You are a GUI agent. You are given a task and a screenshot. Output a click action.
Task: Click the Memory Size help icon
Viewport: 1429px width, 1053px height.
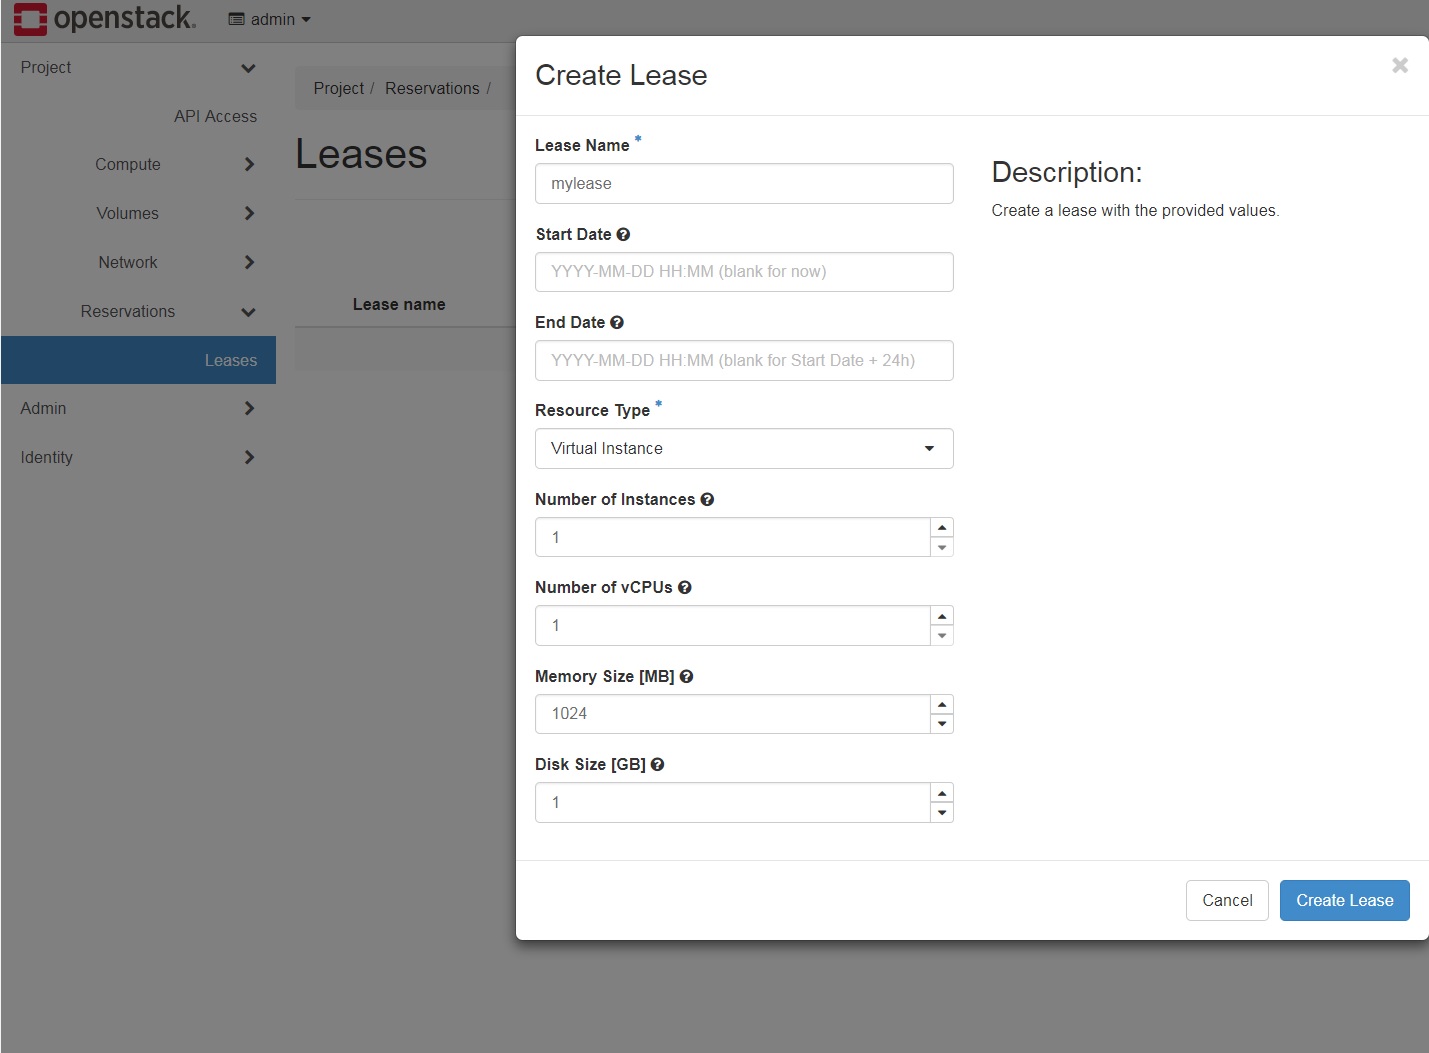(x=686, y=676)
